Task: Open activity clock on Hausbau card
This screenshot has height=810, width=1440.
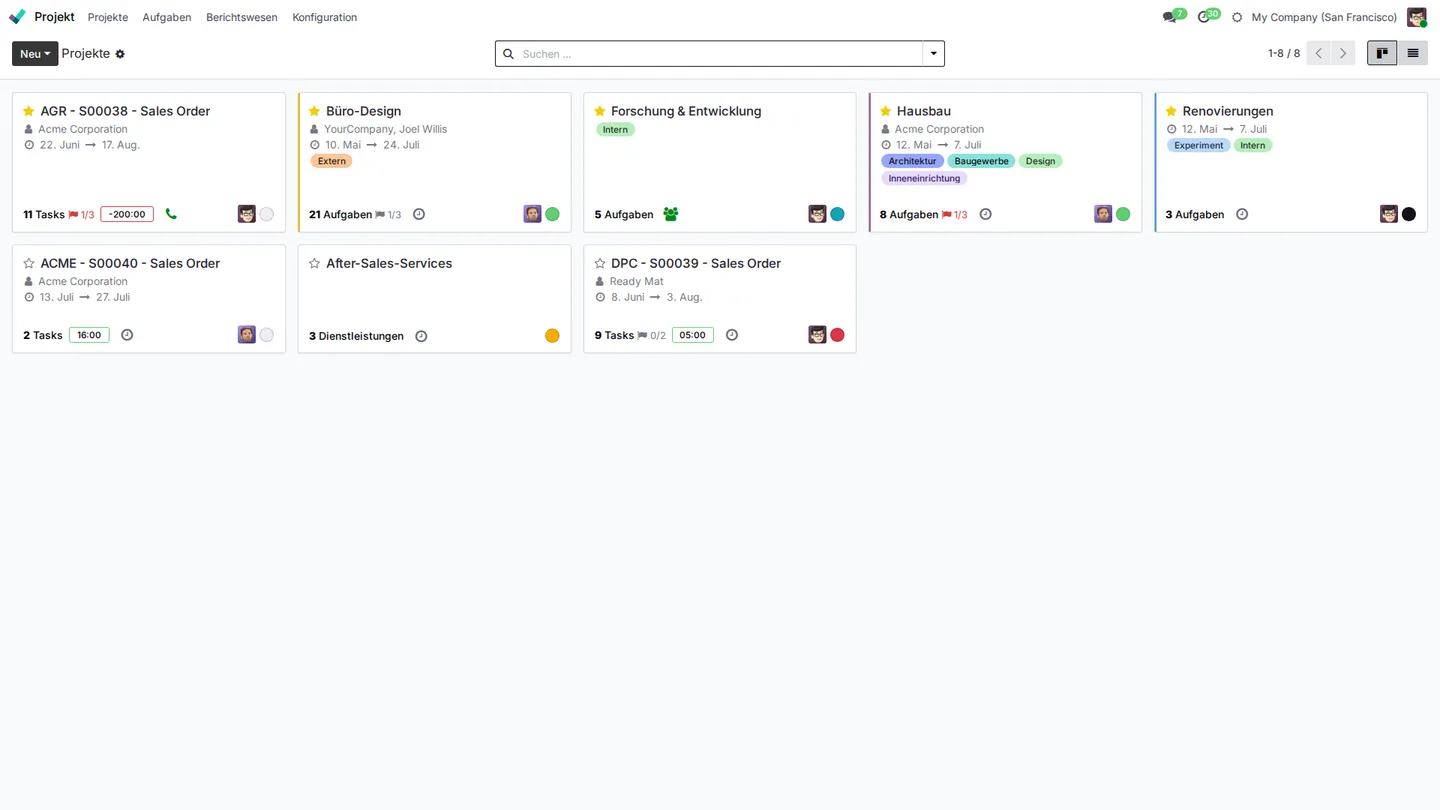Action: coord(985,214)
